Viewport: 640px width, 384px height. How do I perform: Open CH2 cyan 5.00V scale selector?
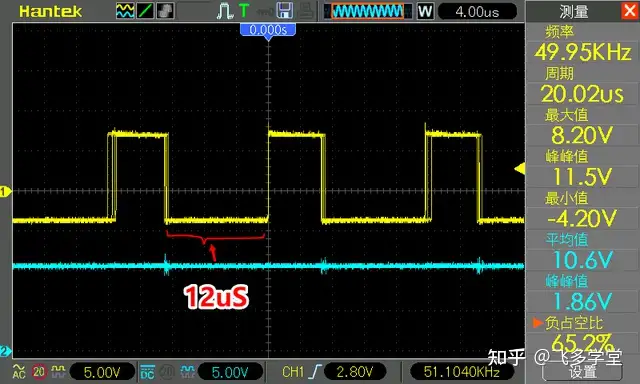point(230,372)
